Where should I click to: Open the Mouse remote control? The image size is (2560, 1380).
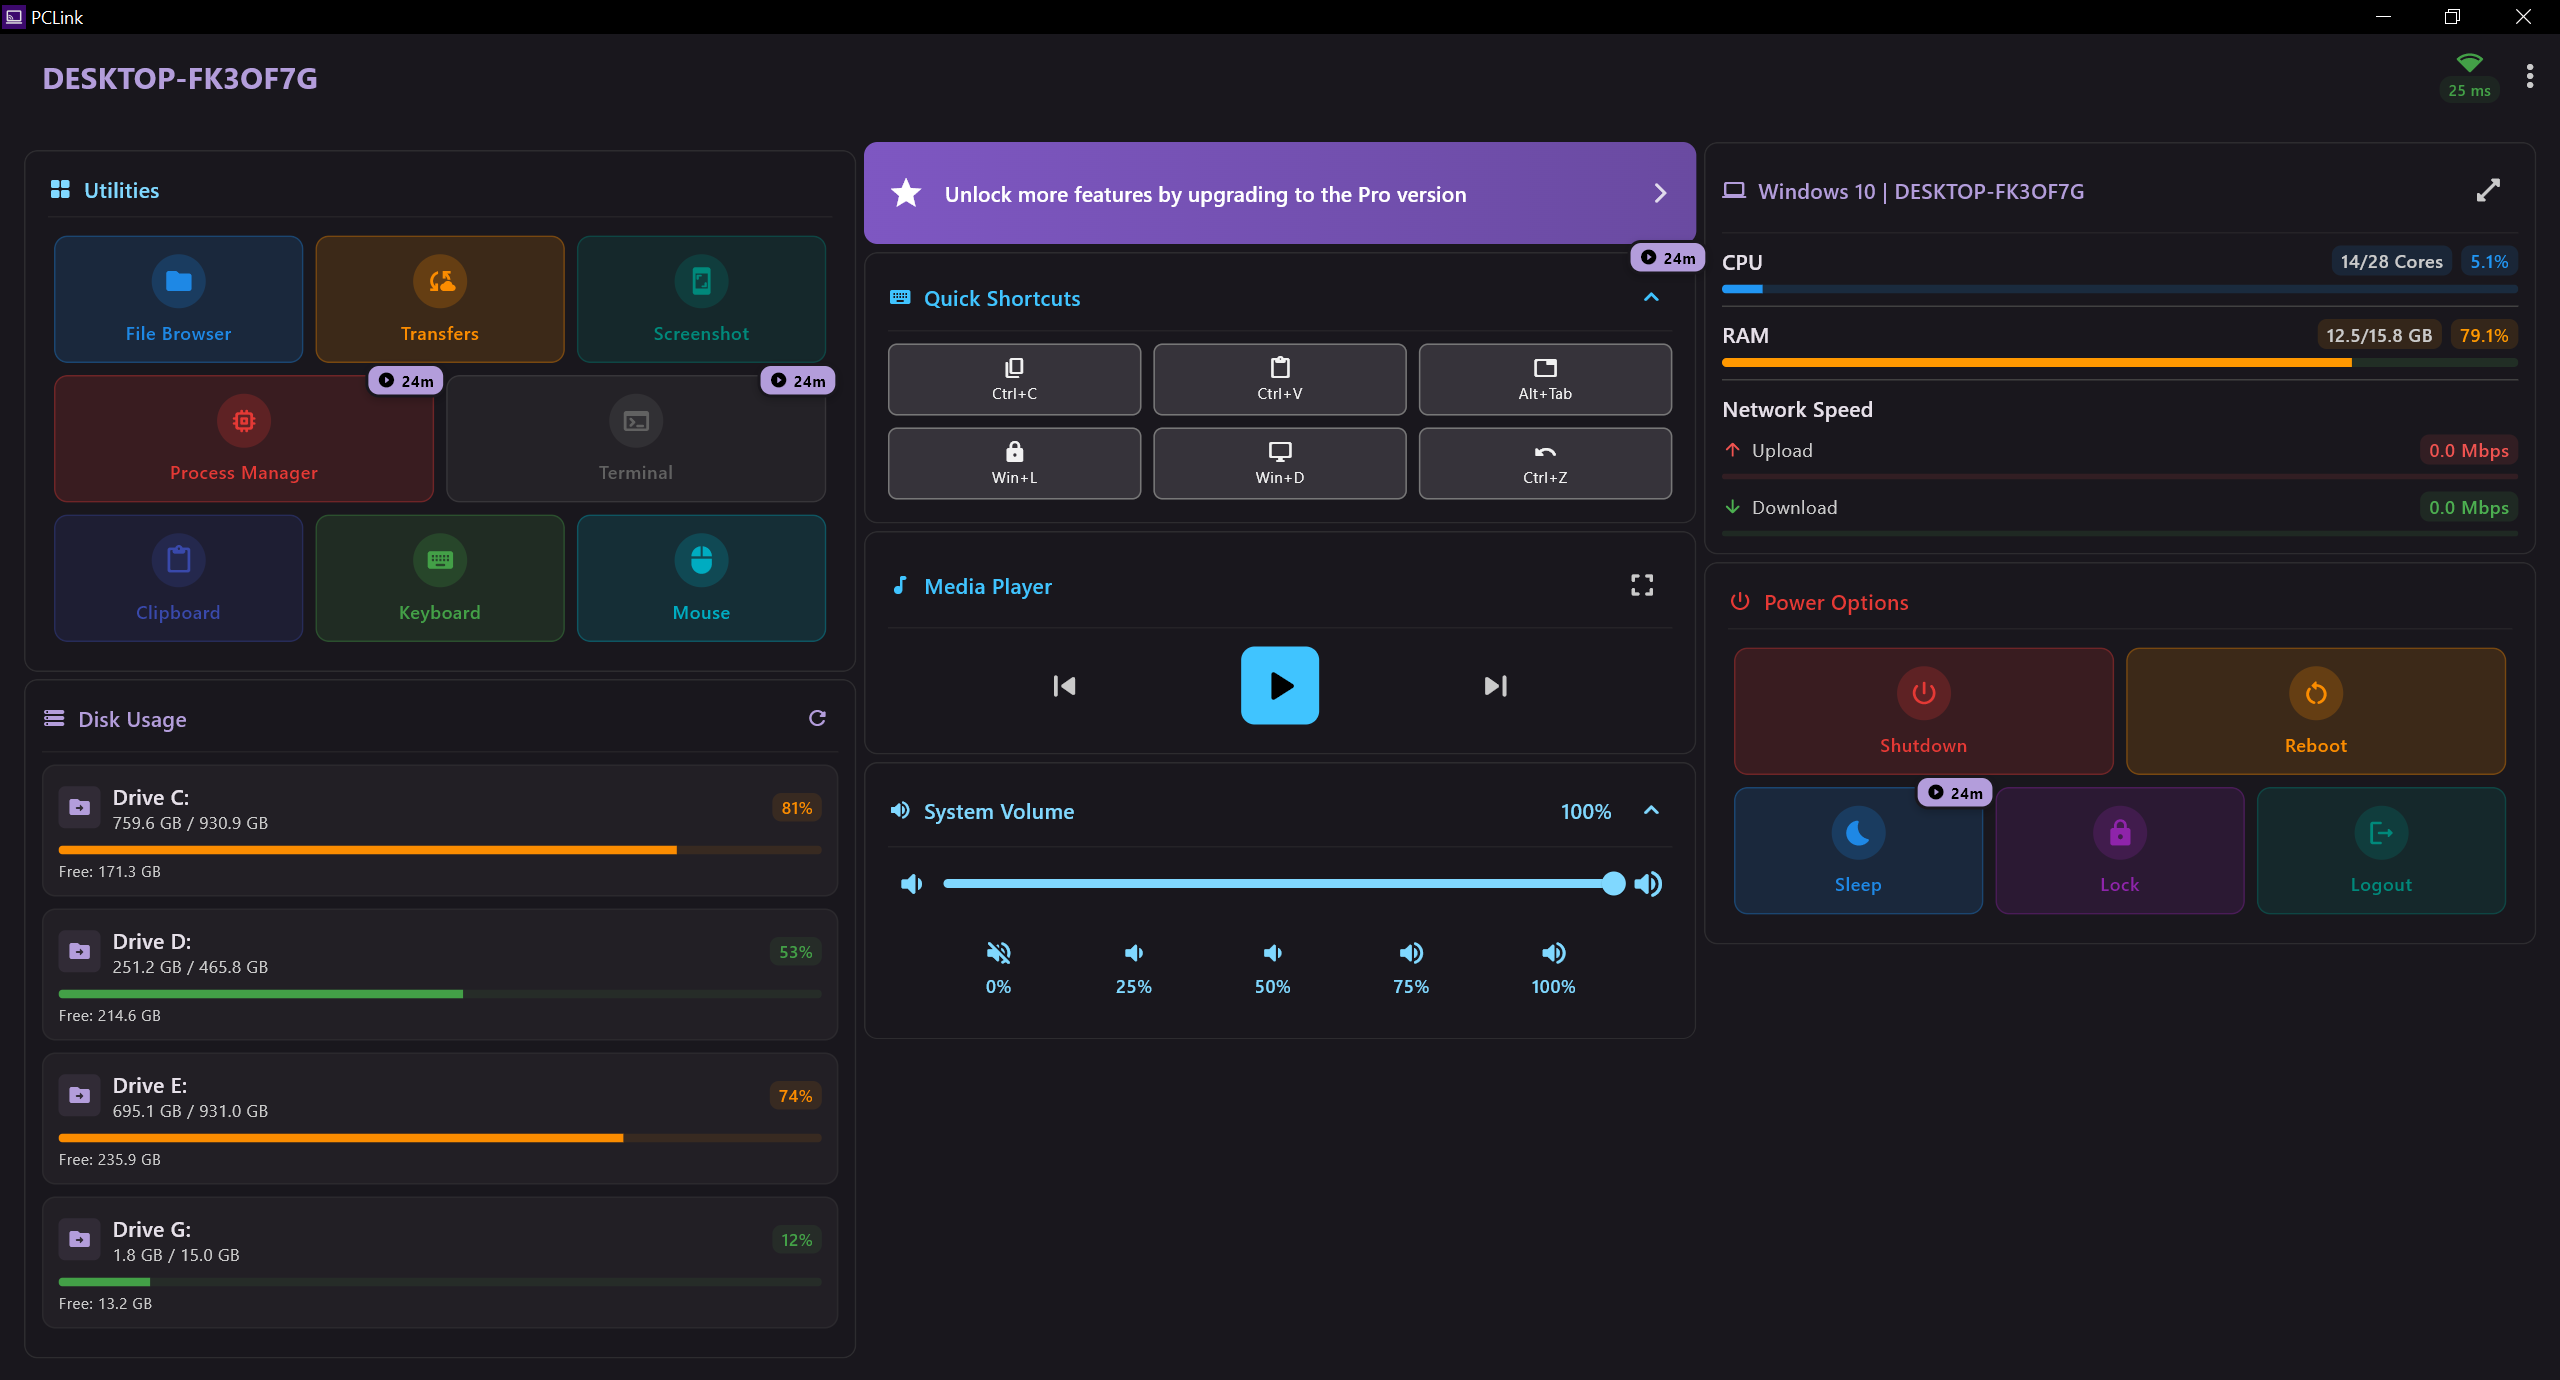pos(701,578)
